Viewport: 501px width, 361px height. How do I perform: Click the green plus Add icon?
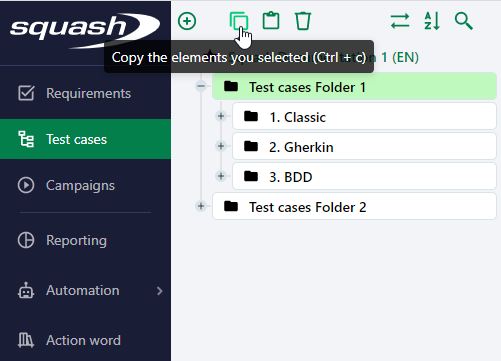187,21
